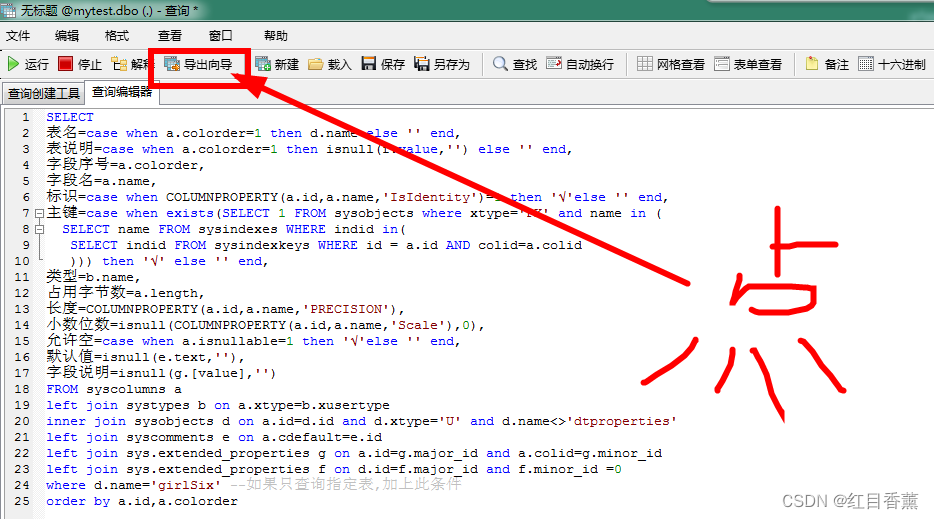Load a query file with 载入
Image resolution: width=934 pixels, height=519 pixels.
pyautogui.click(x=329, y=64)
